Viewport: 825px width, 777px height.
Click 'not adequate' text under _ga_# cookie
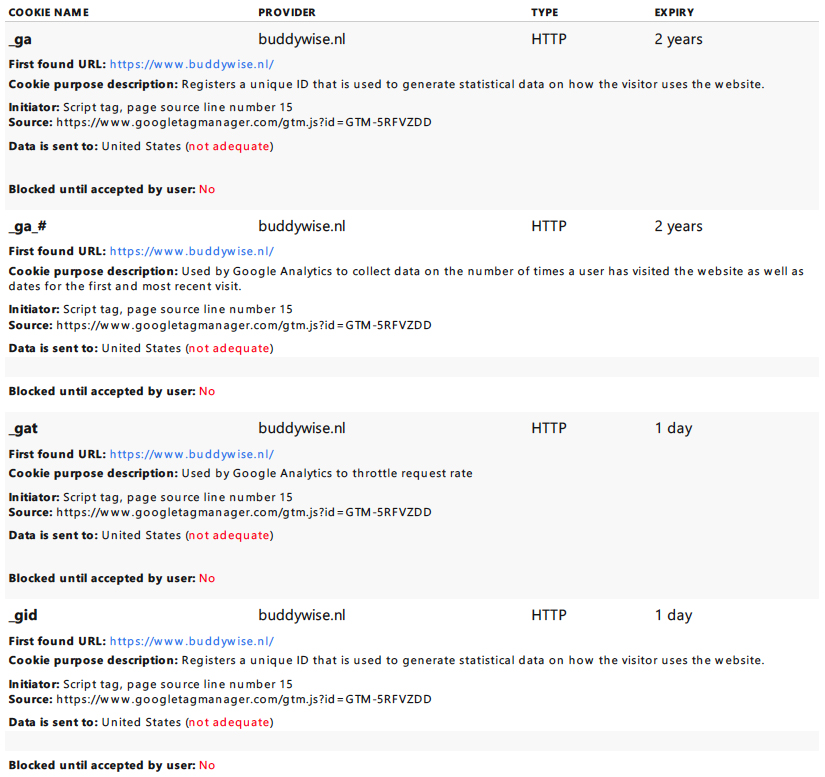[x=229, y=348]
